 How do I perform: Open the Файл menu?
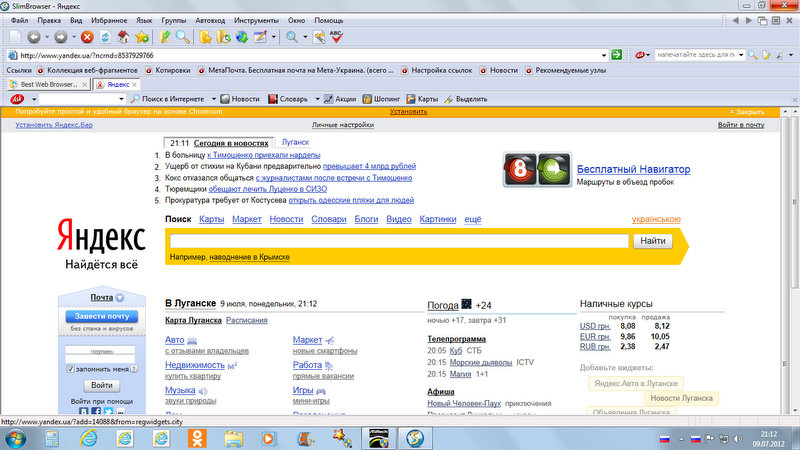pos(19,20)
